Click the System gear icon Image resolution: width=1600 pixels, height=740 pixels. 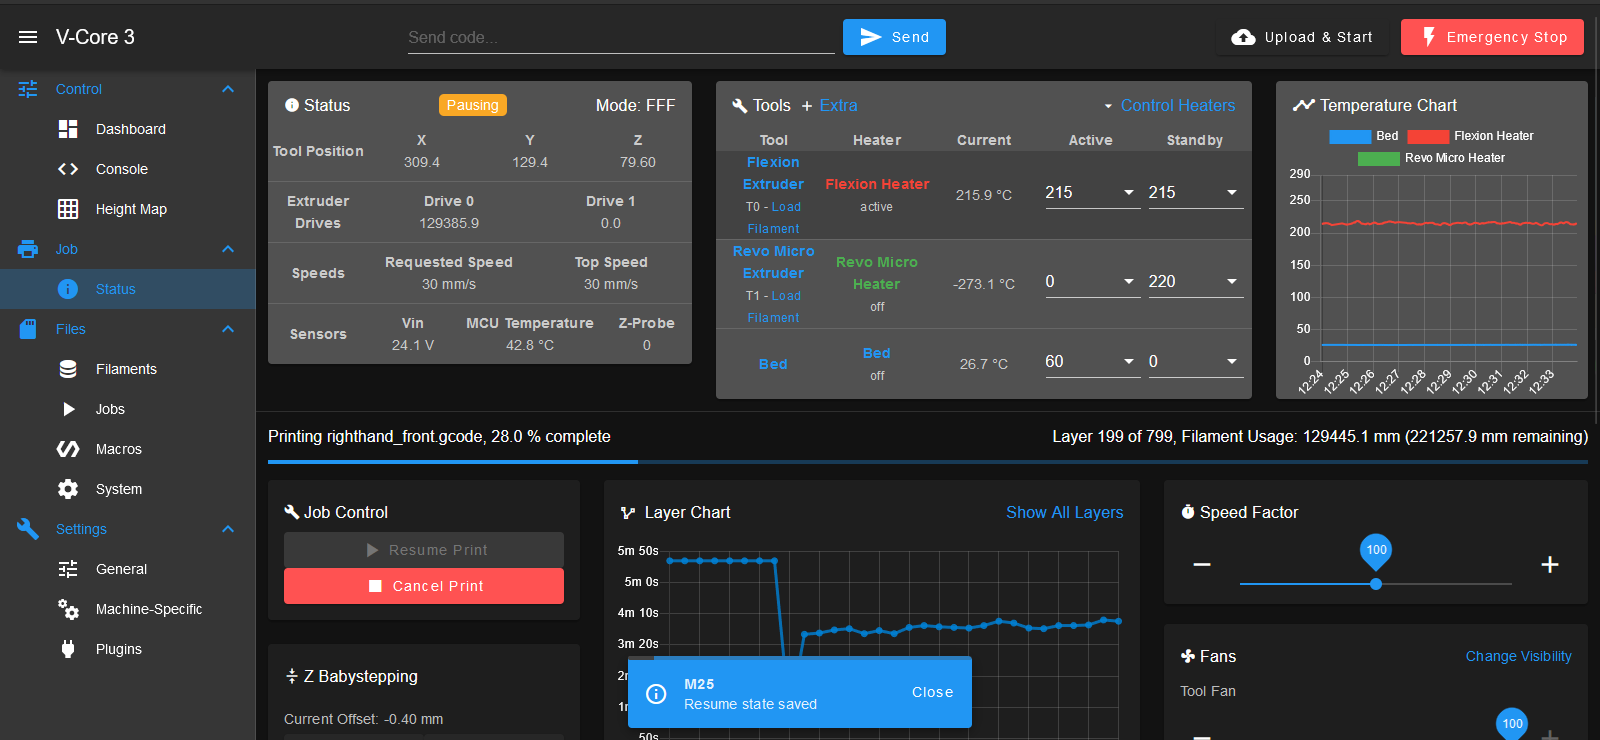point(68,489)
